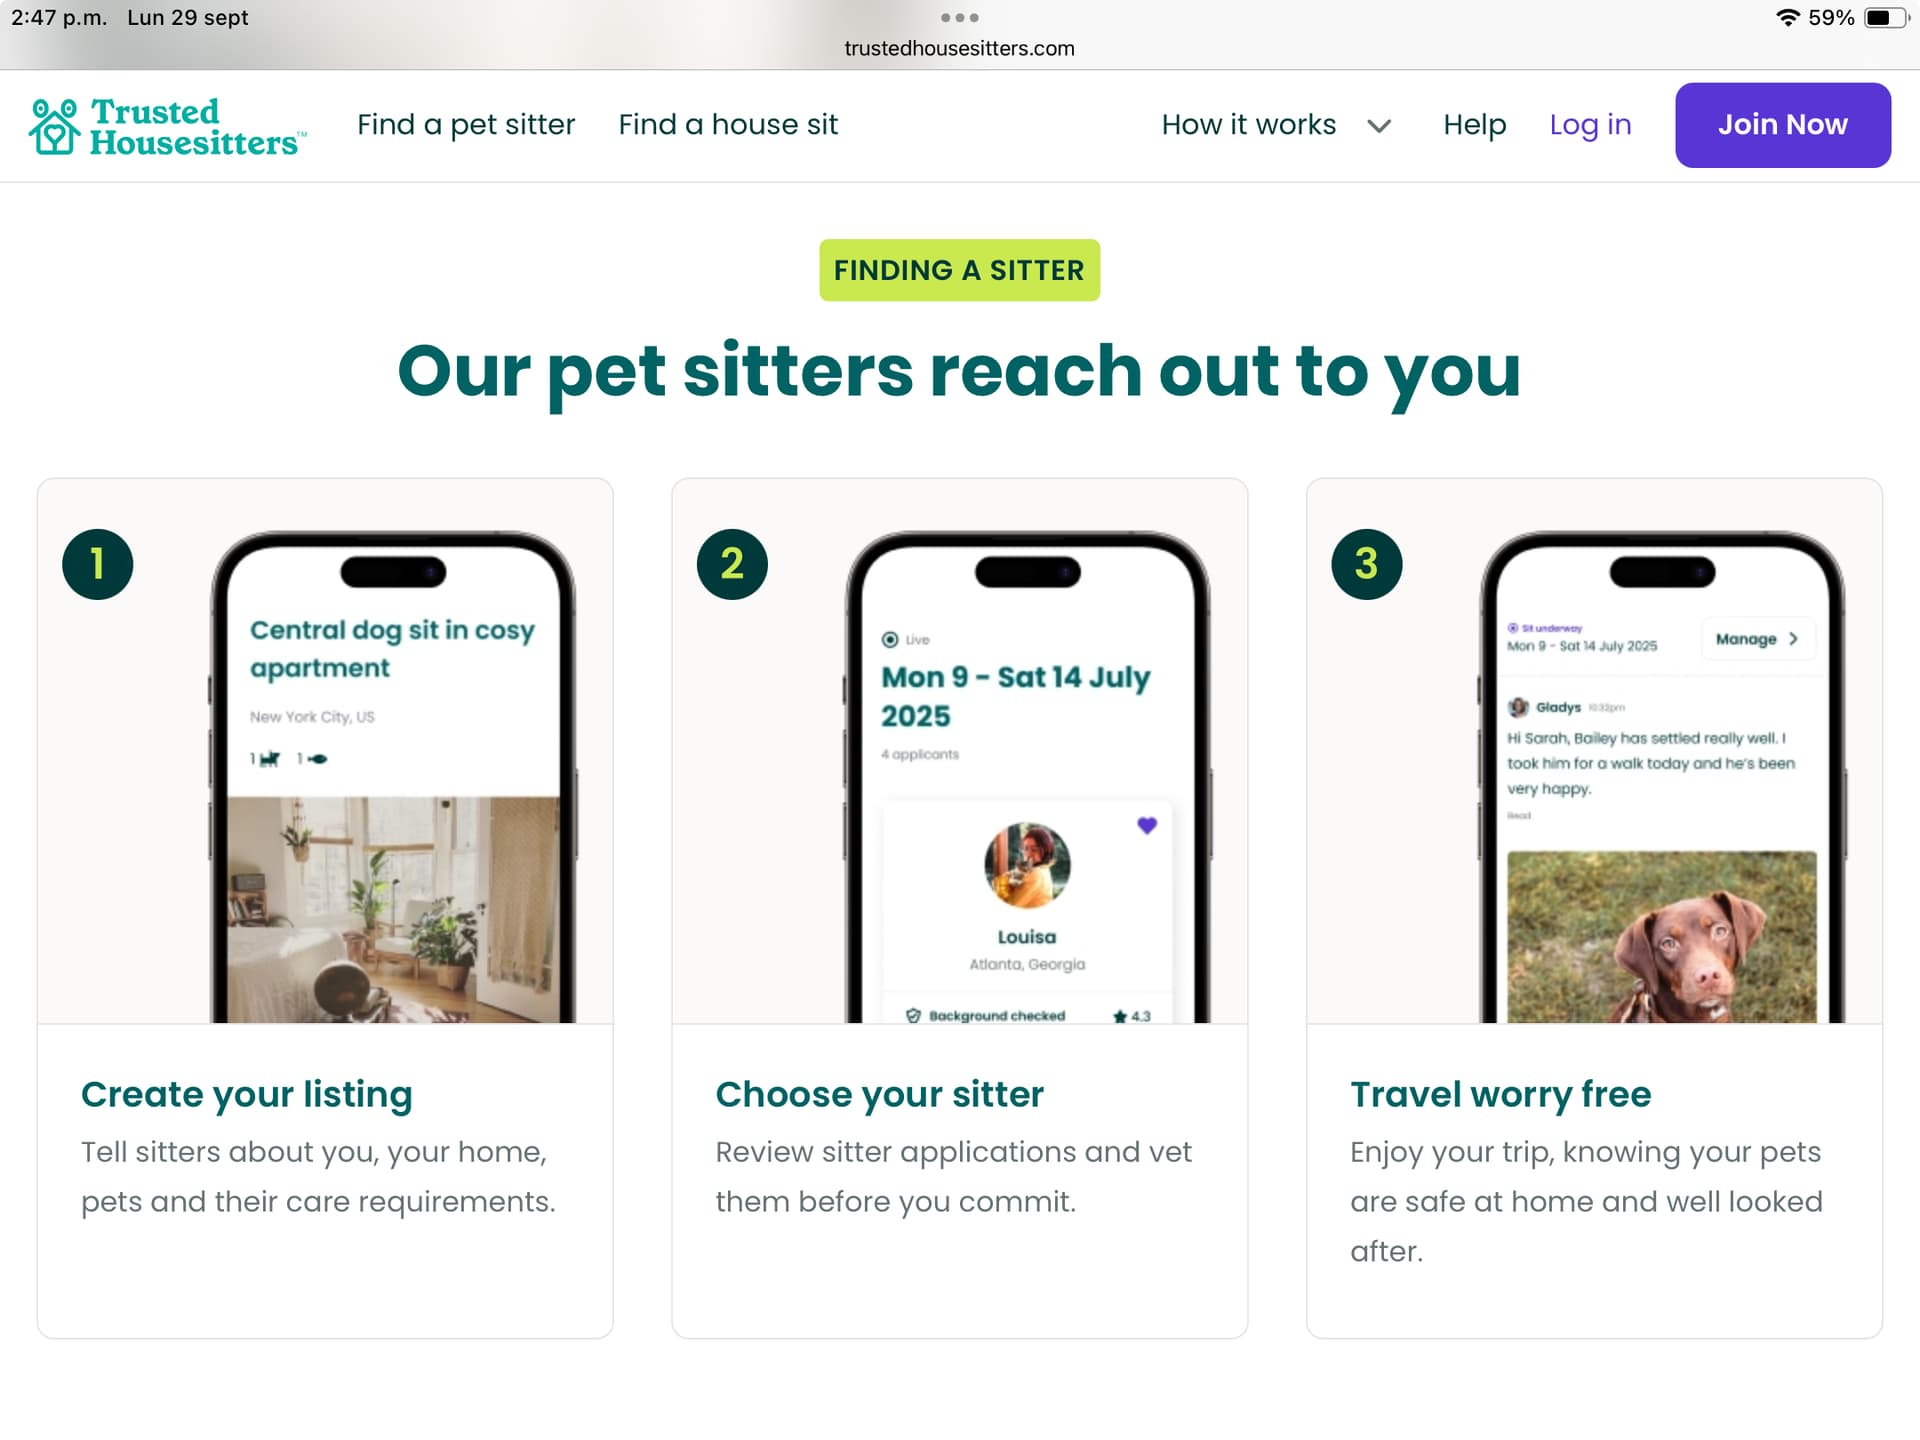Viewport: 1920px width, 1440px height.
Task: Tap the three-dot multitasking icon at top
Action: [x=959, y=17]
